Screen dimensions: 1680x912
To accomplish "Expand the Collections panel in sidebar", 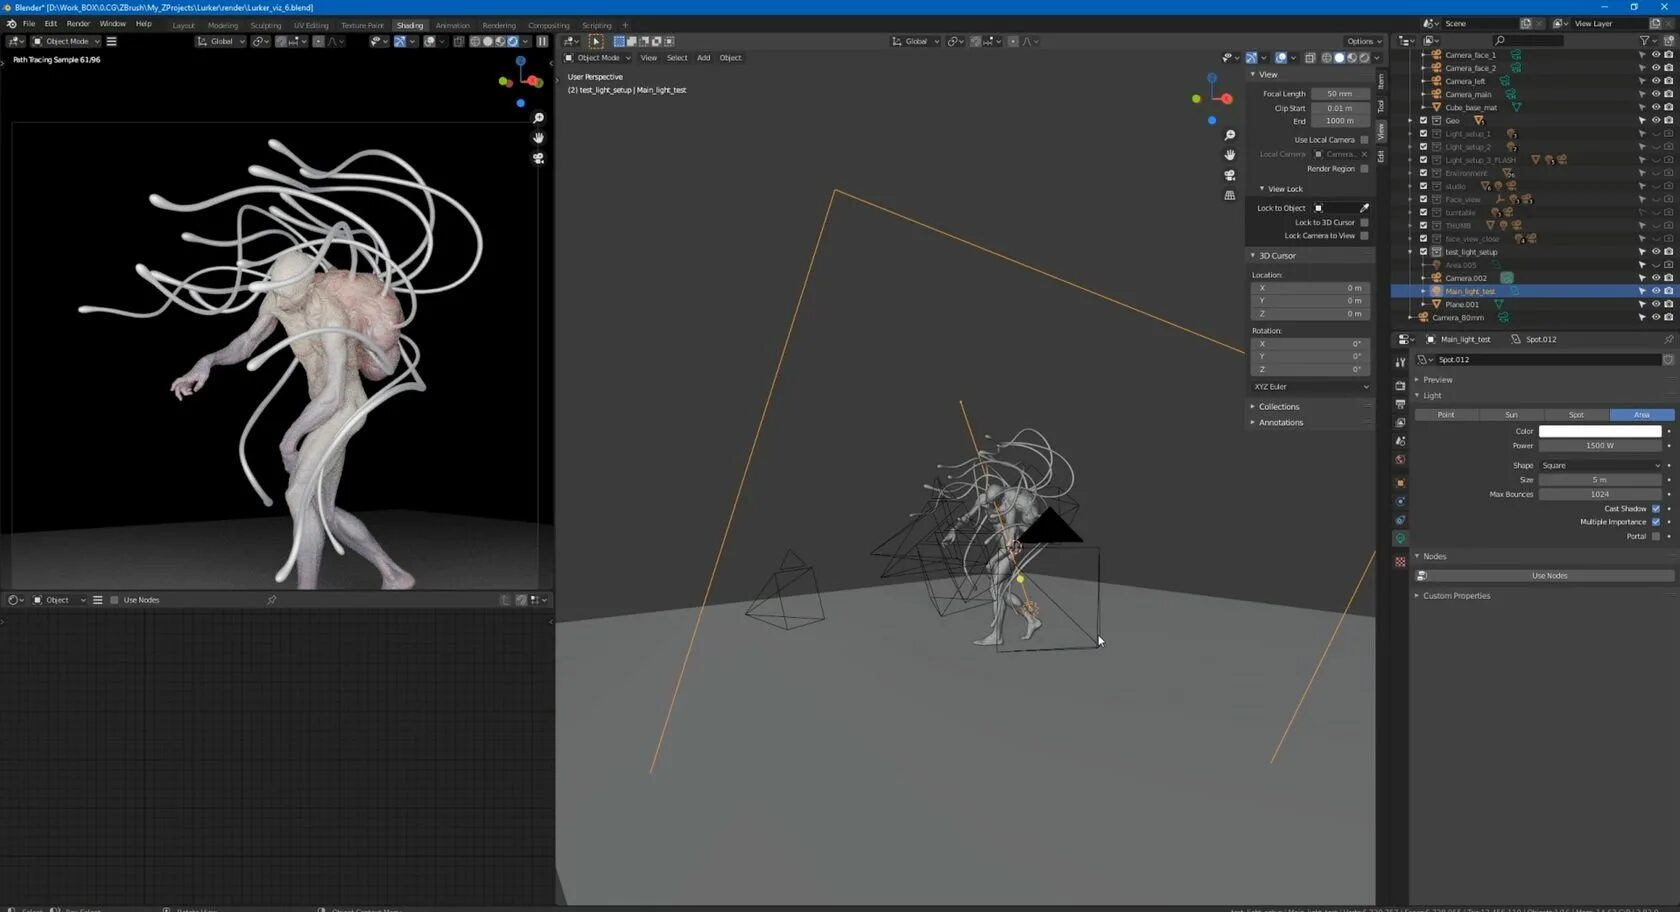I will click(x=1279, y=407).
